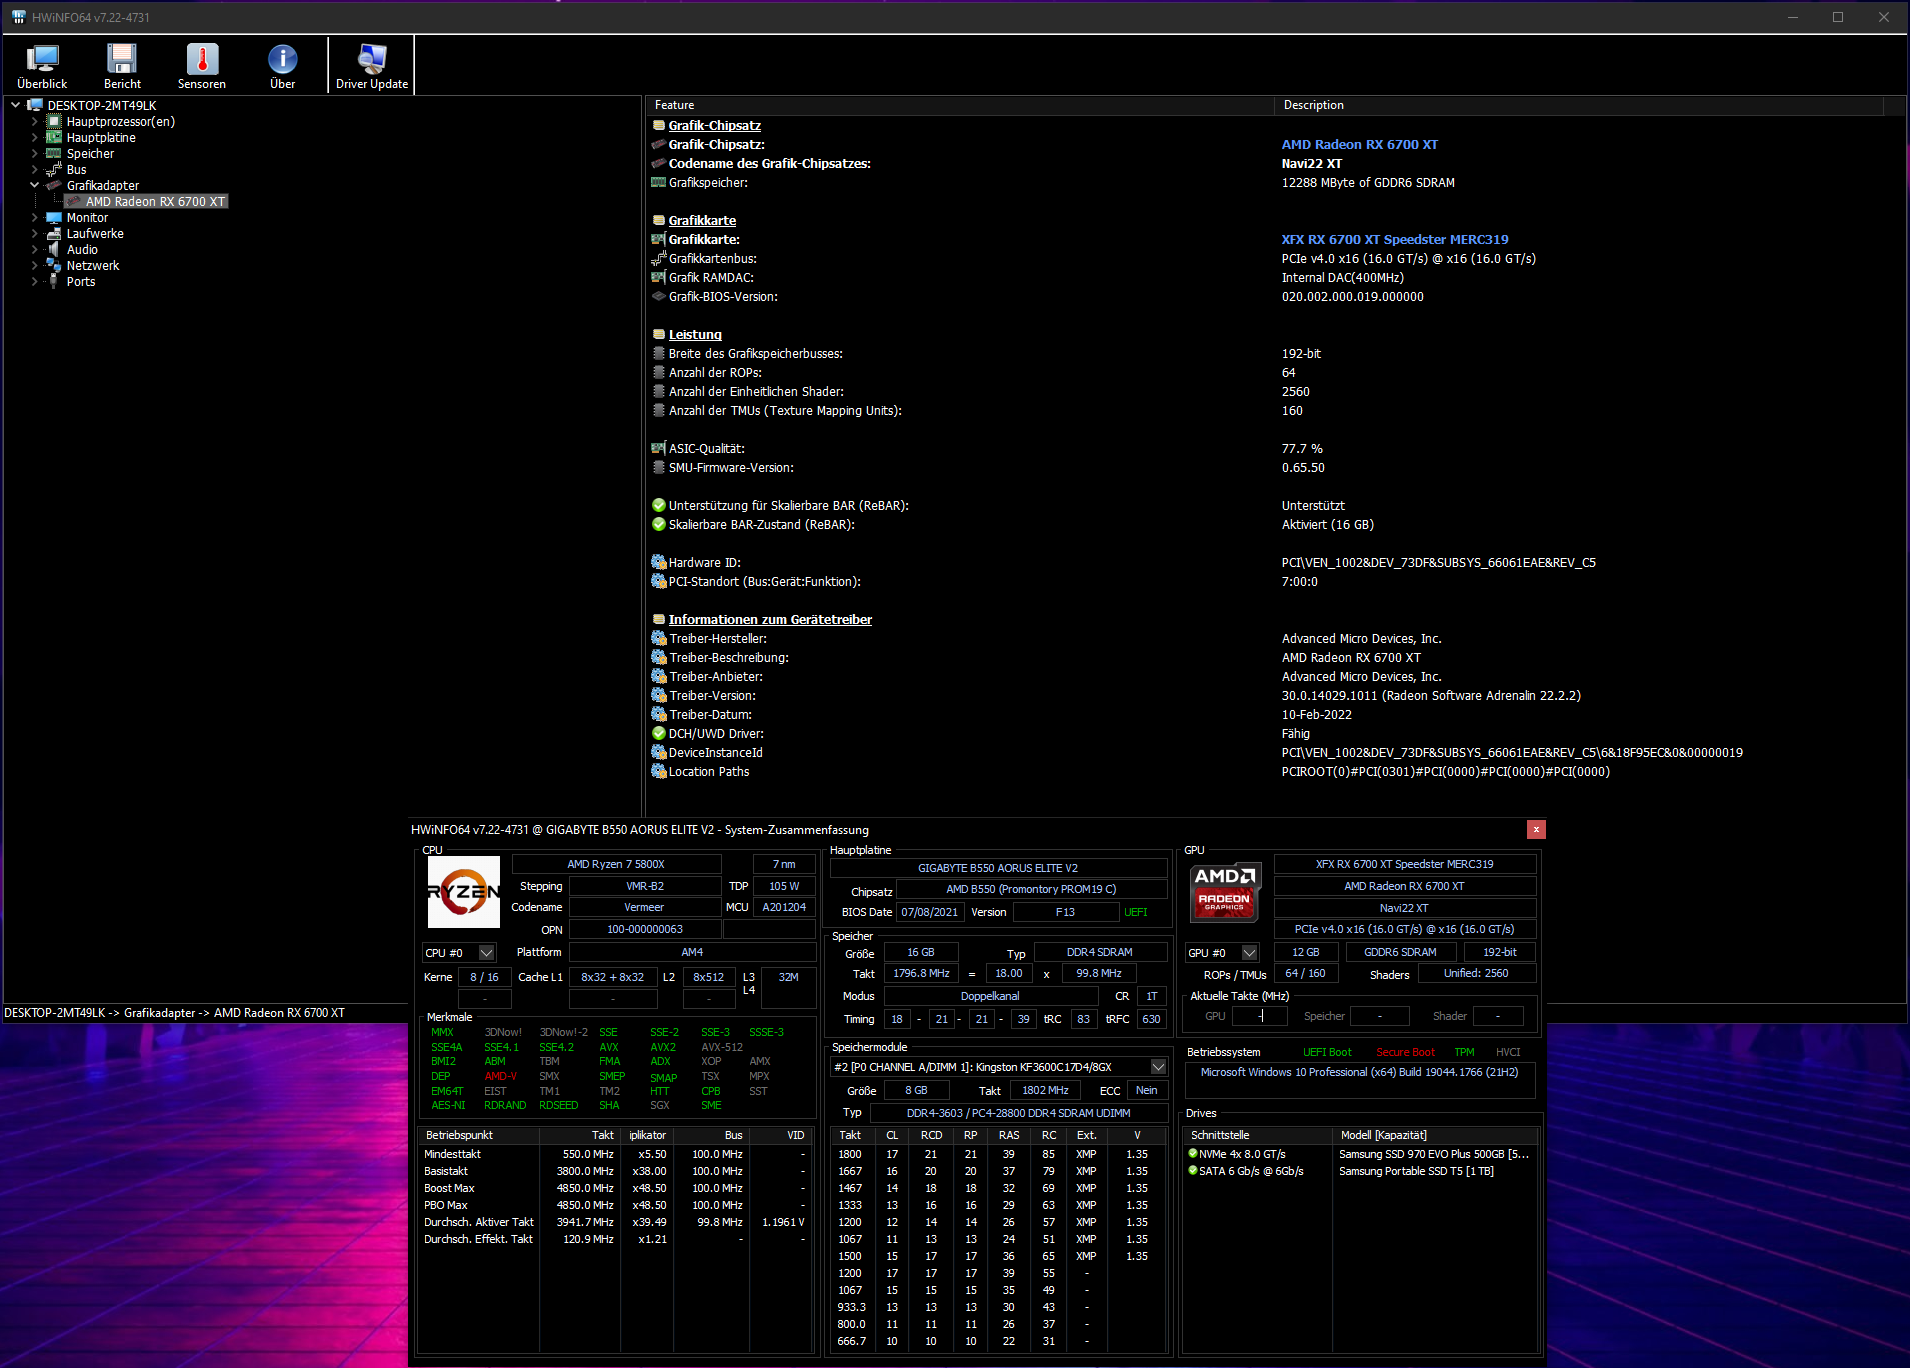Collapse the DESKTOP-2MT49LK root node
Image resolution: width=1910 pixels, height=1368 pixels.
pos(16,105)
